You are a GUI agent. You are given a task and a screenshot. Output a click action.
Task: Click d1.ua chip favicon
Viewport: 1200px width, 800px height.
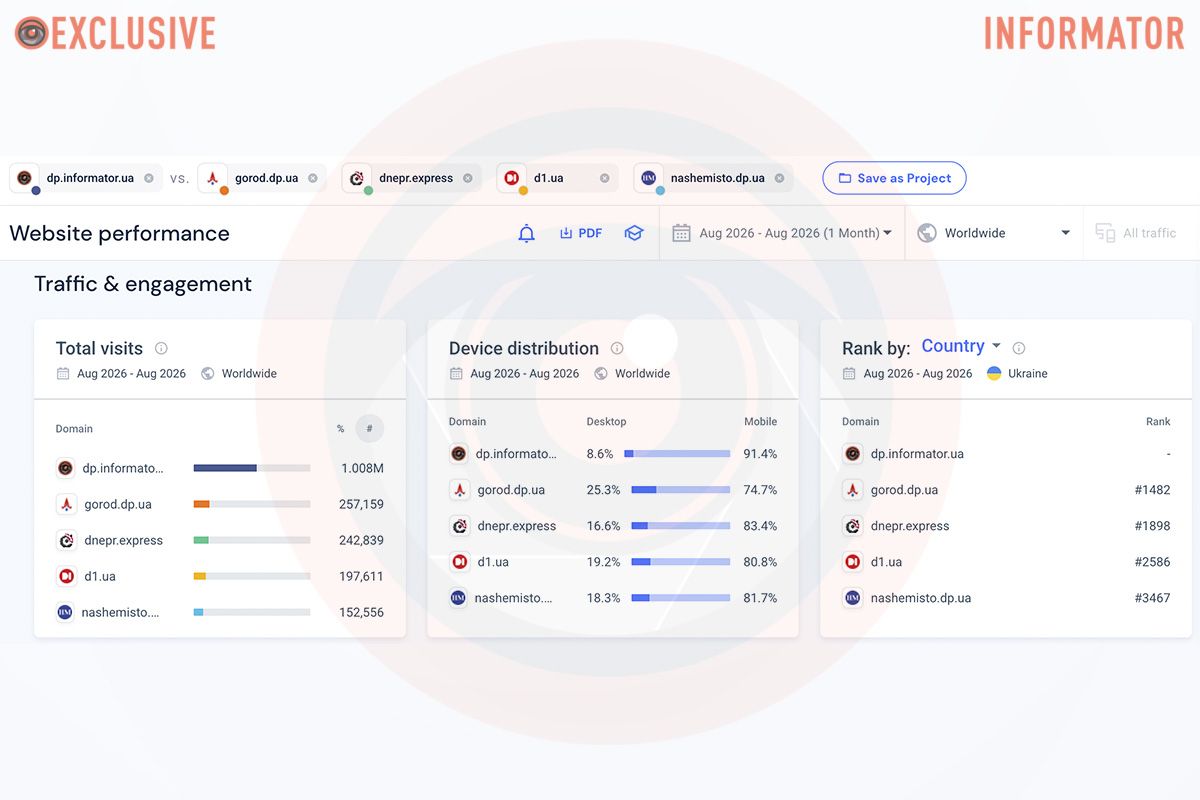pyautogui.click(x=512, y=178)
